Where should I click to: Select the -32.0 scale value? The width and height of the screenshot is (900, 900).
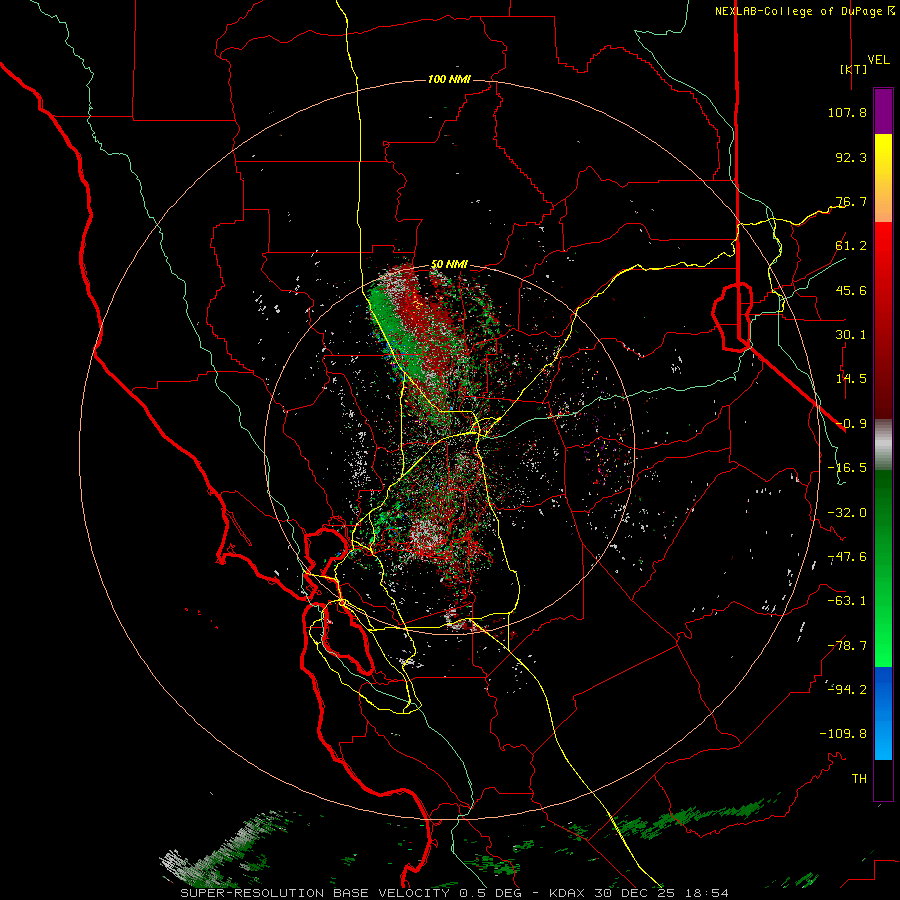[x=847, y=513]
